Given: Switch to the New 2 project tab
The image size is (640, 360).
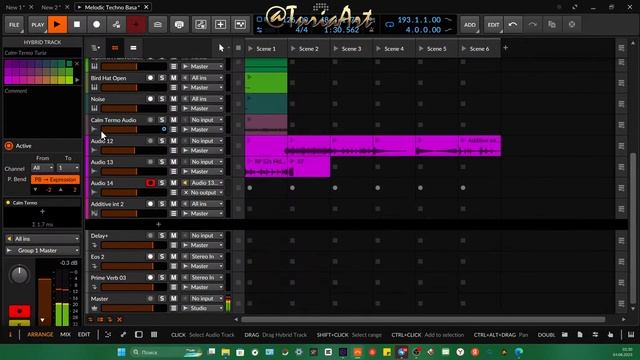Looking at the screenshot, I should pos(51,7).
